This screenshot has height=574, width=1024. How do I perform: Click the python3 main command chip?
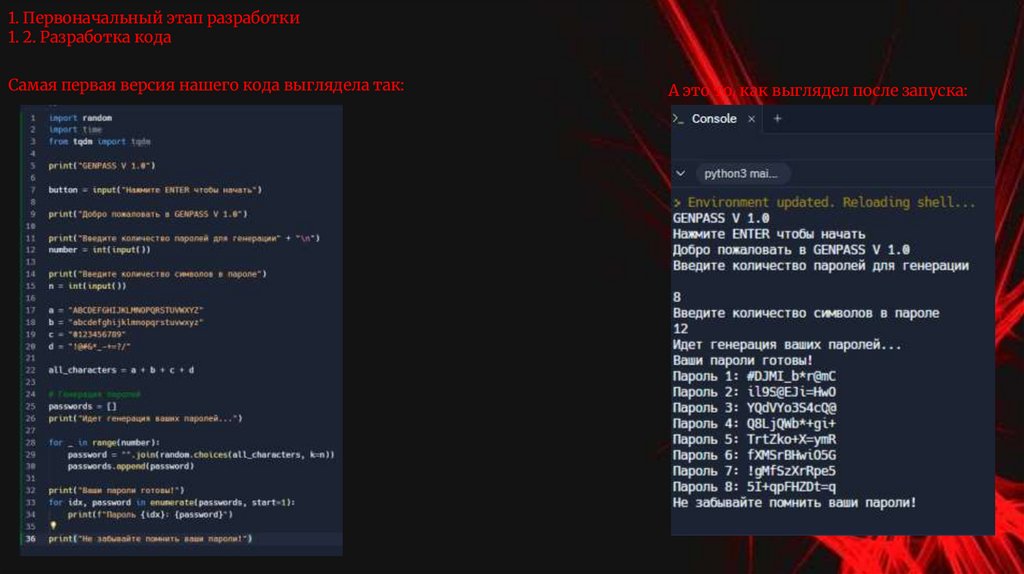click(x=741, y=173)
